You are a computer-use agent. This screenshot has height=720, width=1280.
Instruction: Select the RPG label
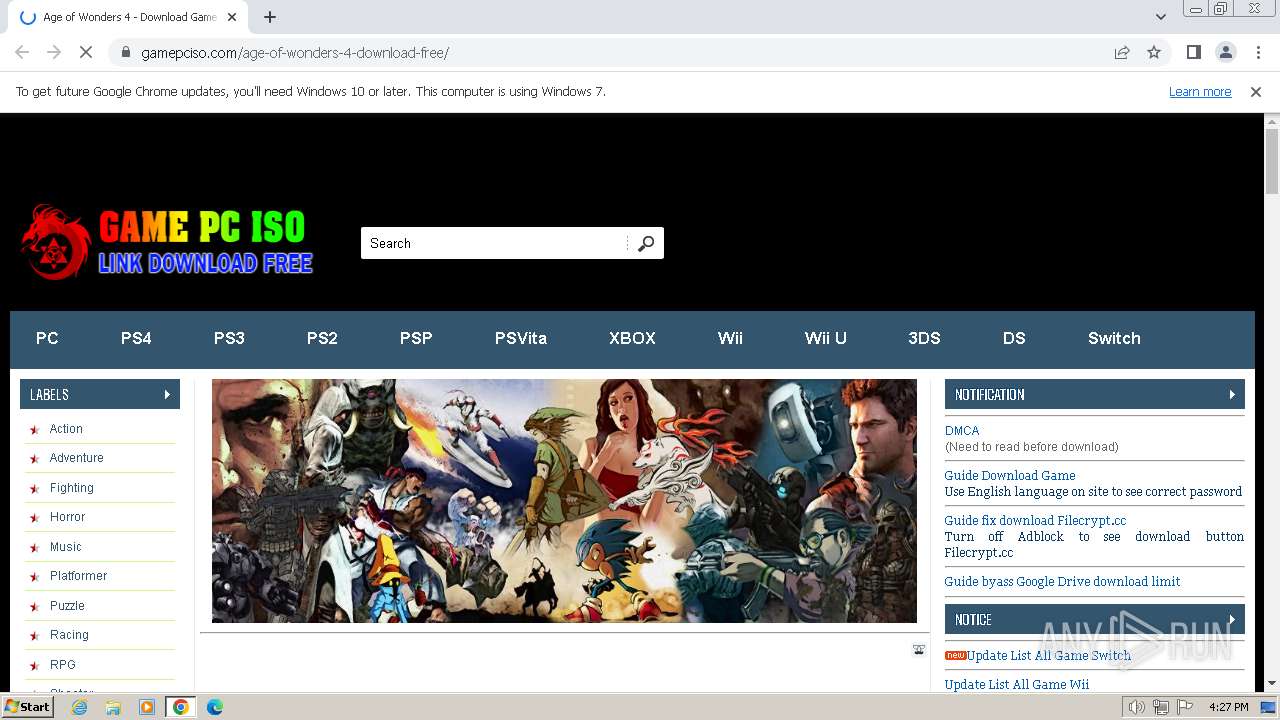tap(63, 665)
